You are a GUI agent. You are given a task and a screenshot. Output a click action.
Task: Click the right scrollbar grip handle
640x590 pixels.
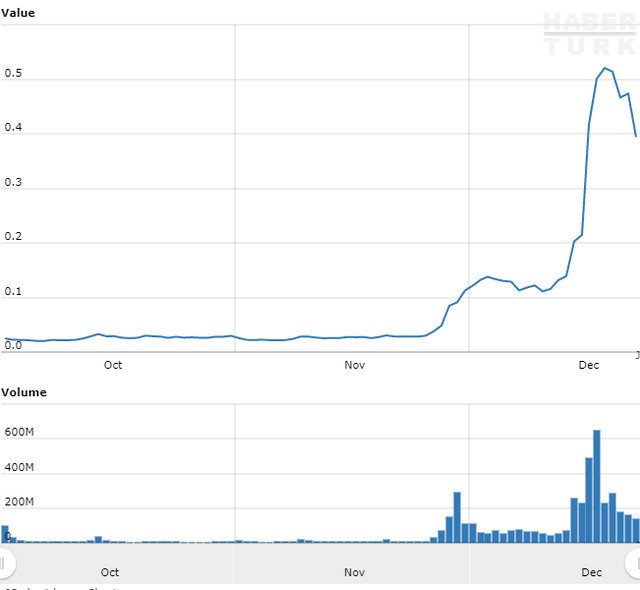tap(634, 563)
